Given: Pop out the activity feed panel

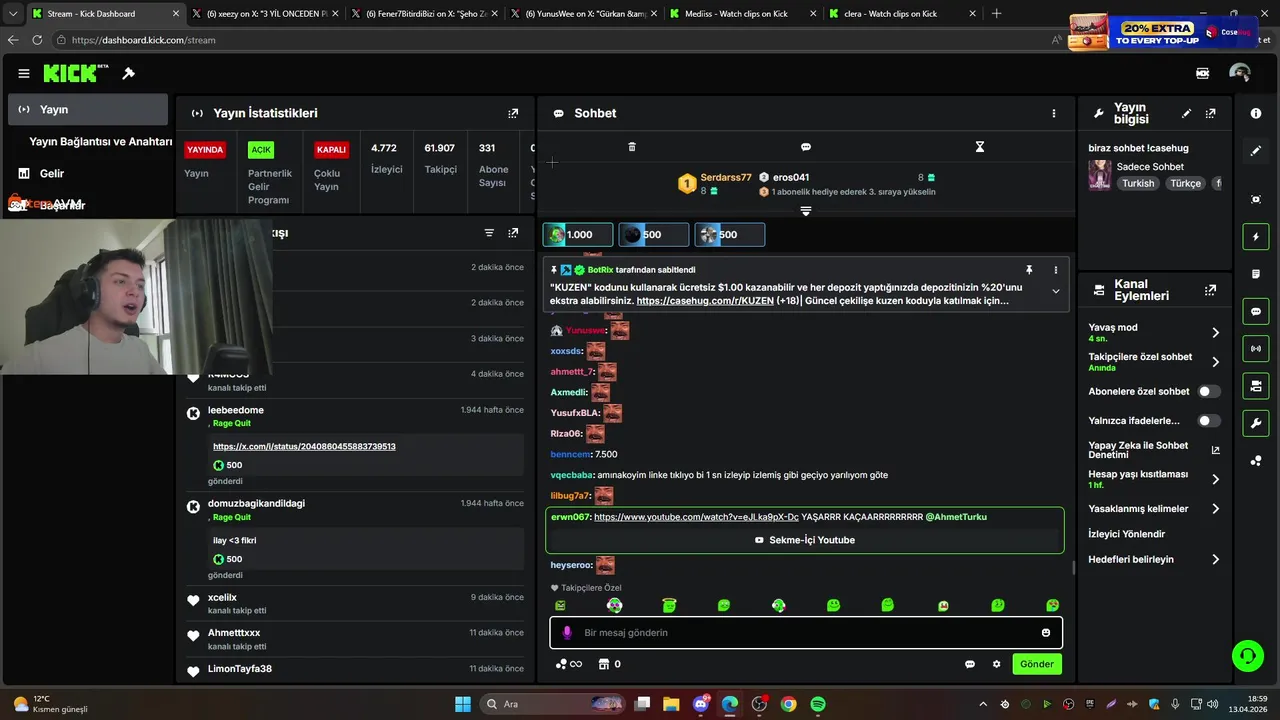Looking at the screenshot, I should pyautogui.click(x=513, y=233).
